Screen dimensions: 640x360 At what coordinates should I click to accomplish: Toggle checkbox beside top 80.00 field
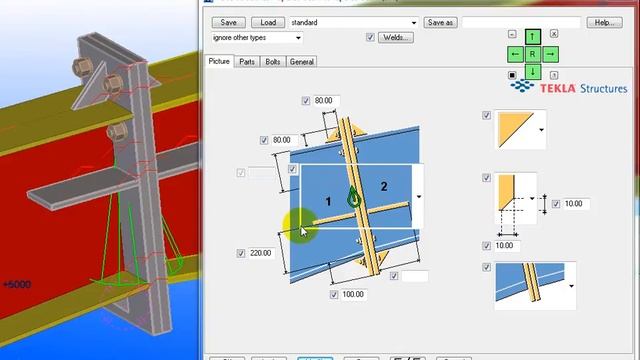coord(306,101)
